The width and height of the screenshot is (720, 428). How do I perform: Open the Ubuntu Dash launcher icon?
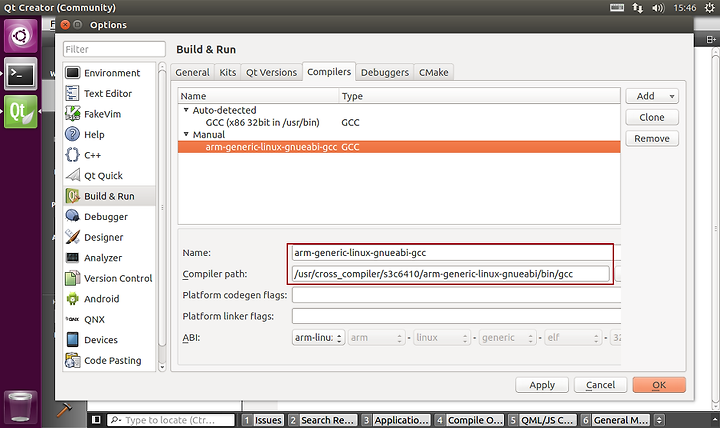pos(21,35)
